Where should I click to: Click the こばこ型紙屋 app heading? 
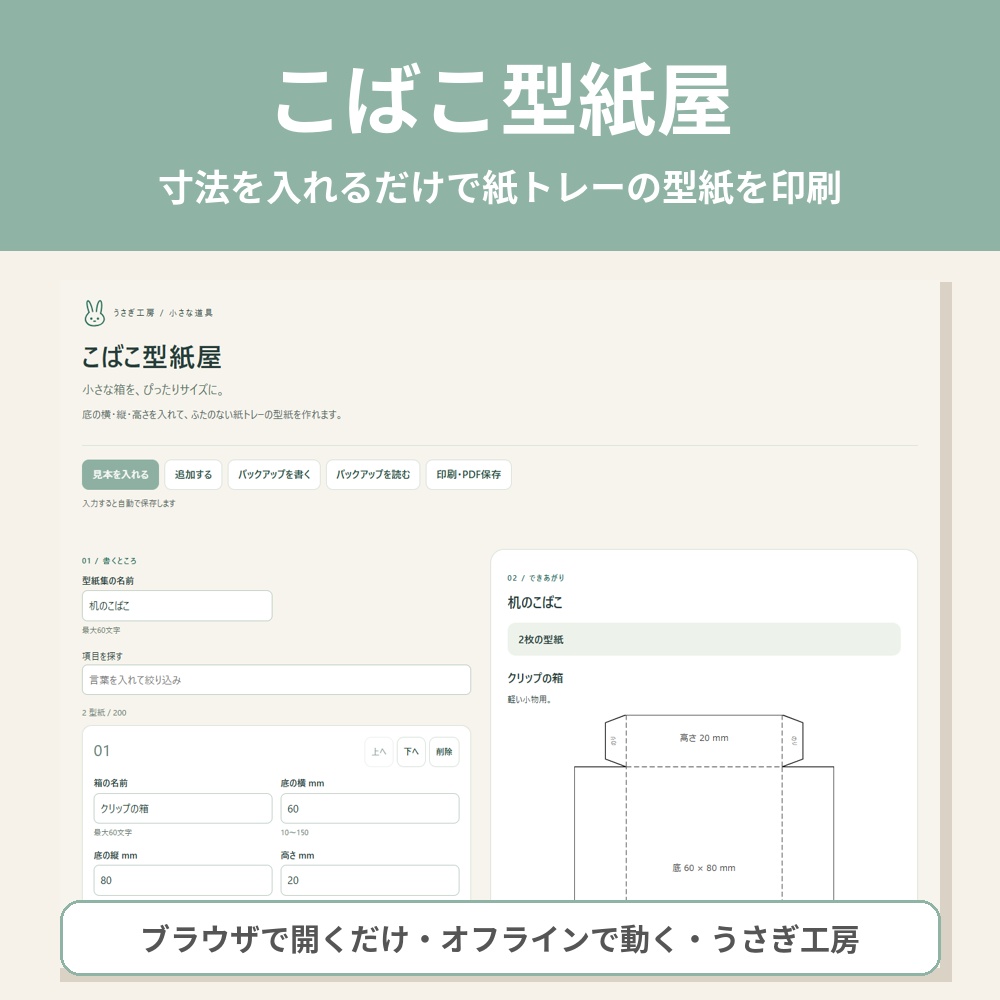tap(152, 357)
